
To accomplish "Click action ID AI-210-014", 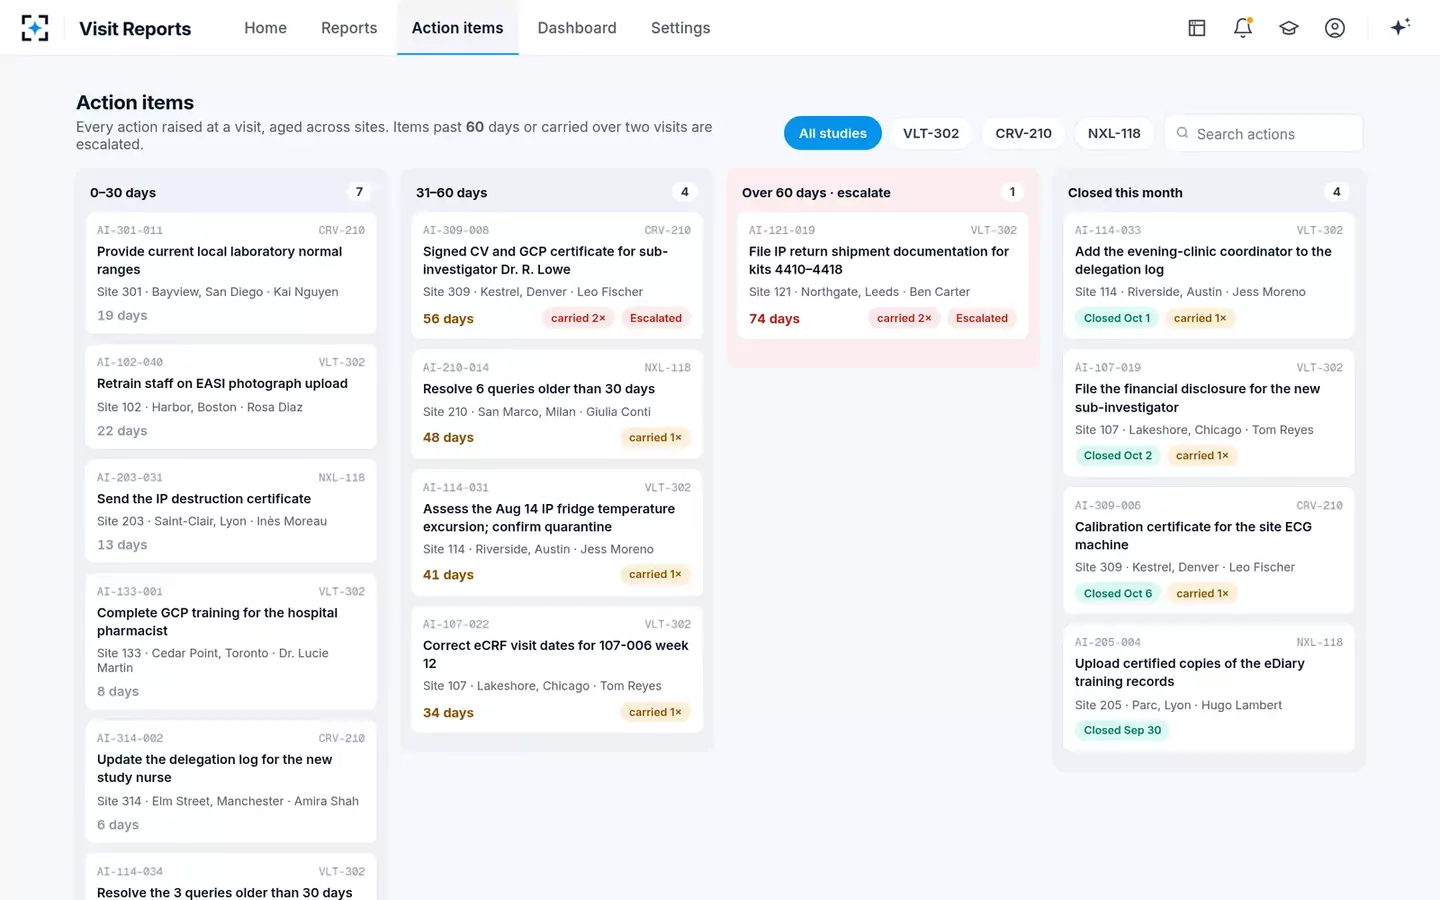I will click(x=456, y=368).
